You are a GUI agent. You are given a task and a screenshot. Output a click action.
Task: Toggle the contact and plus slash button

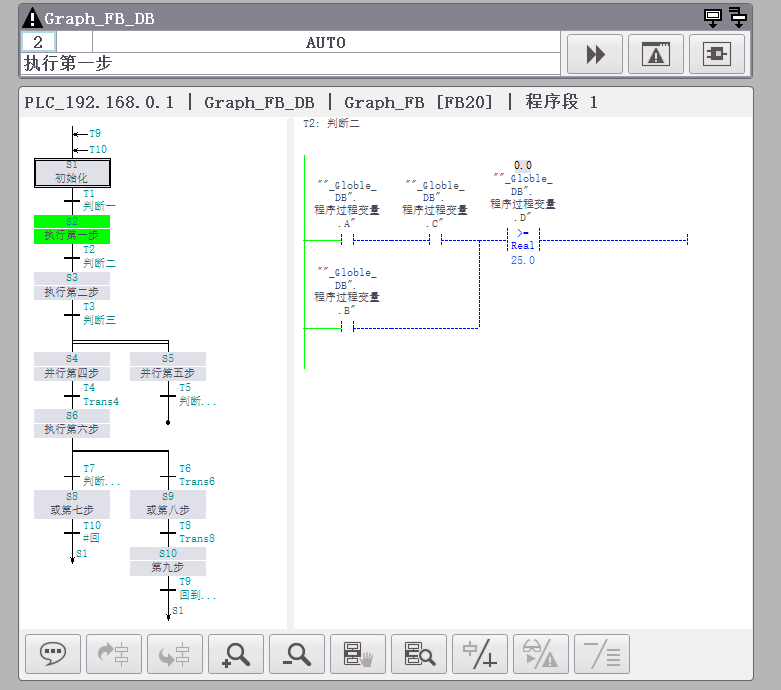(x=480, y=654)
